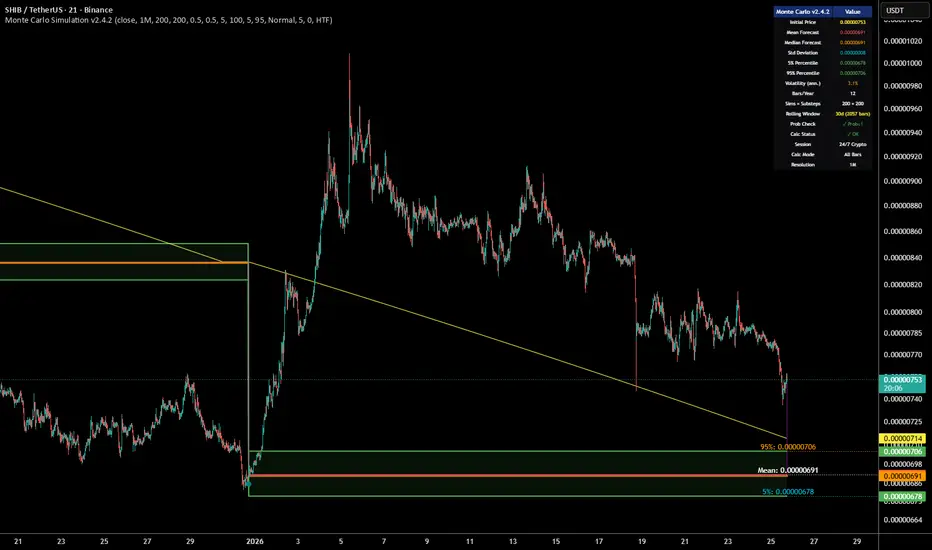932x550 pixels.
Task: Click the 0.00000800 price scale label
Action: [x=902, y=312]
